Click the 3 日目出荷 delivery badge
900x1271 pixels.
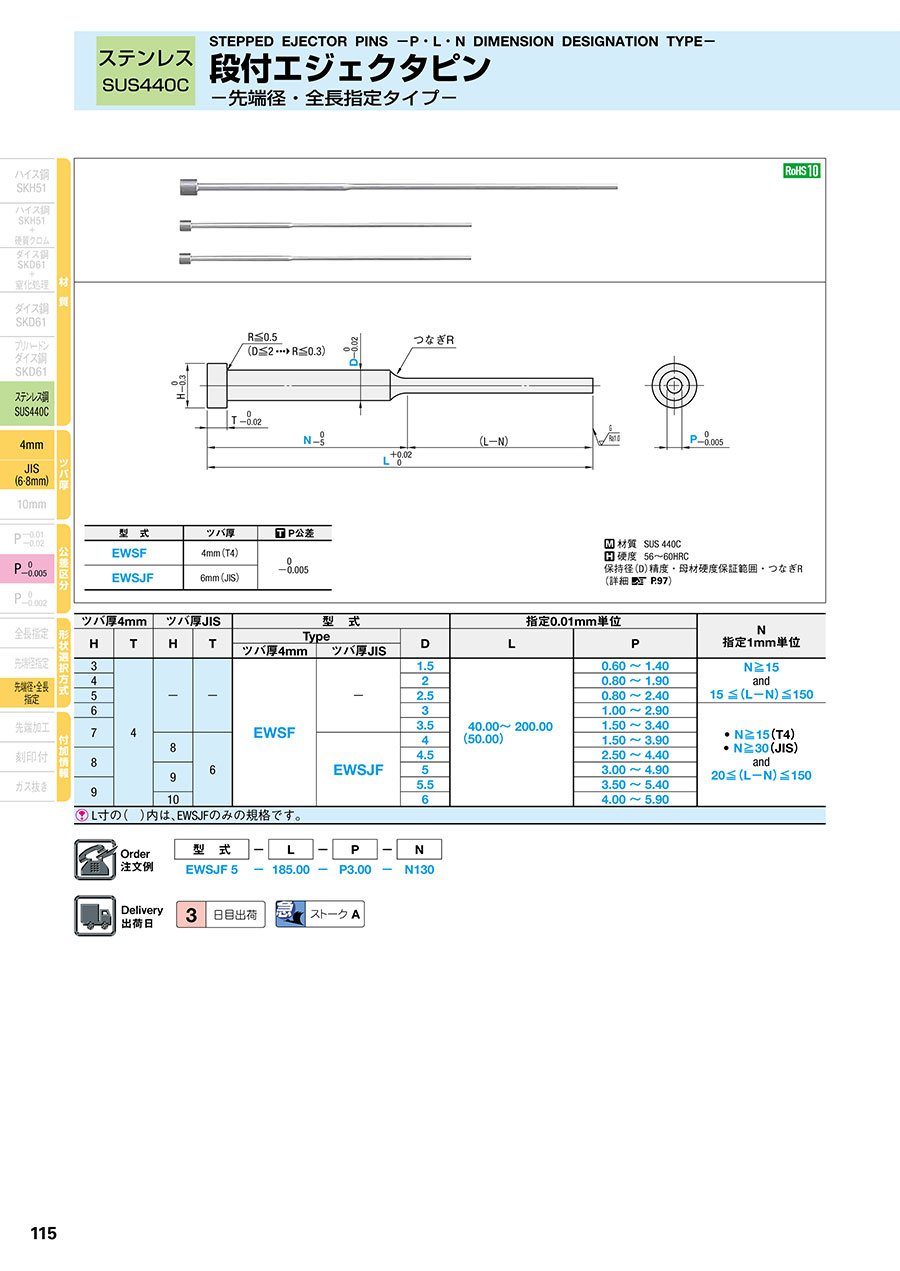(x=221, y=915)
